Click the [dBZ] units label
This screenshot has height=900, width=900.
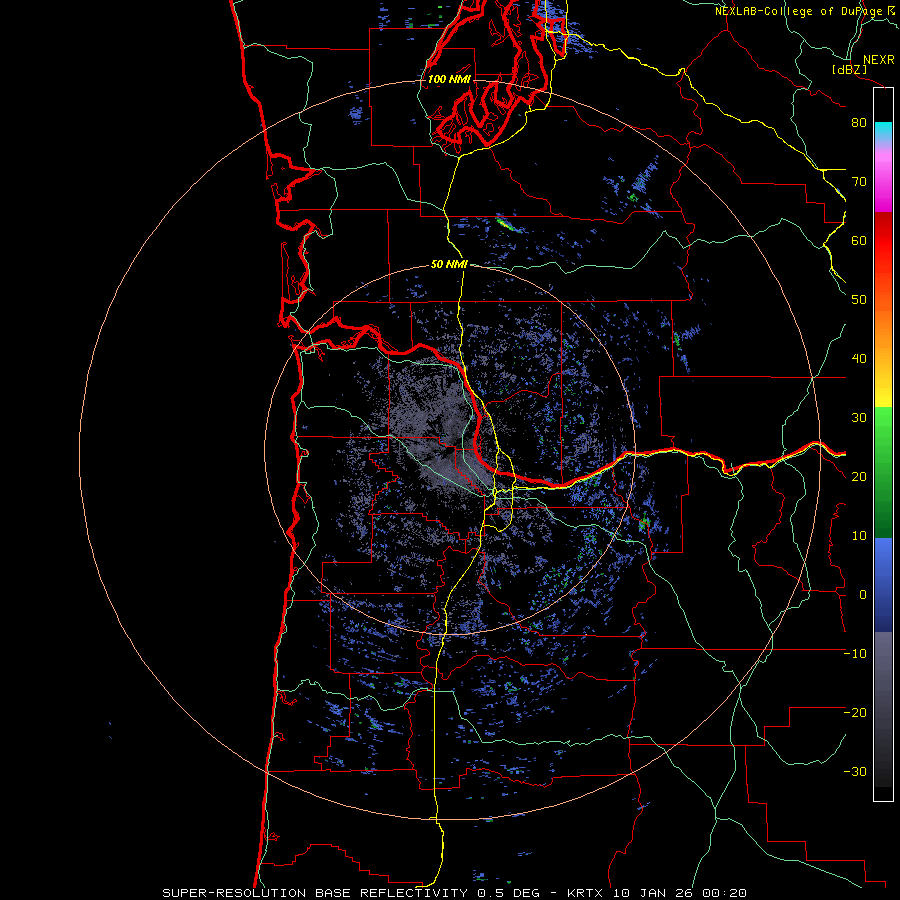[x=849, y=70]
